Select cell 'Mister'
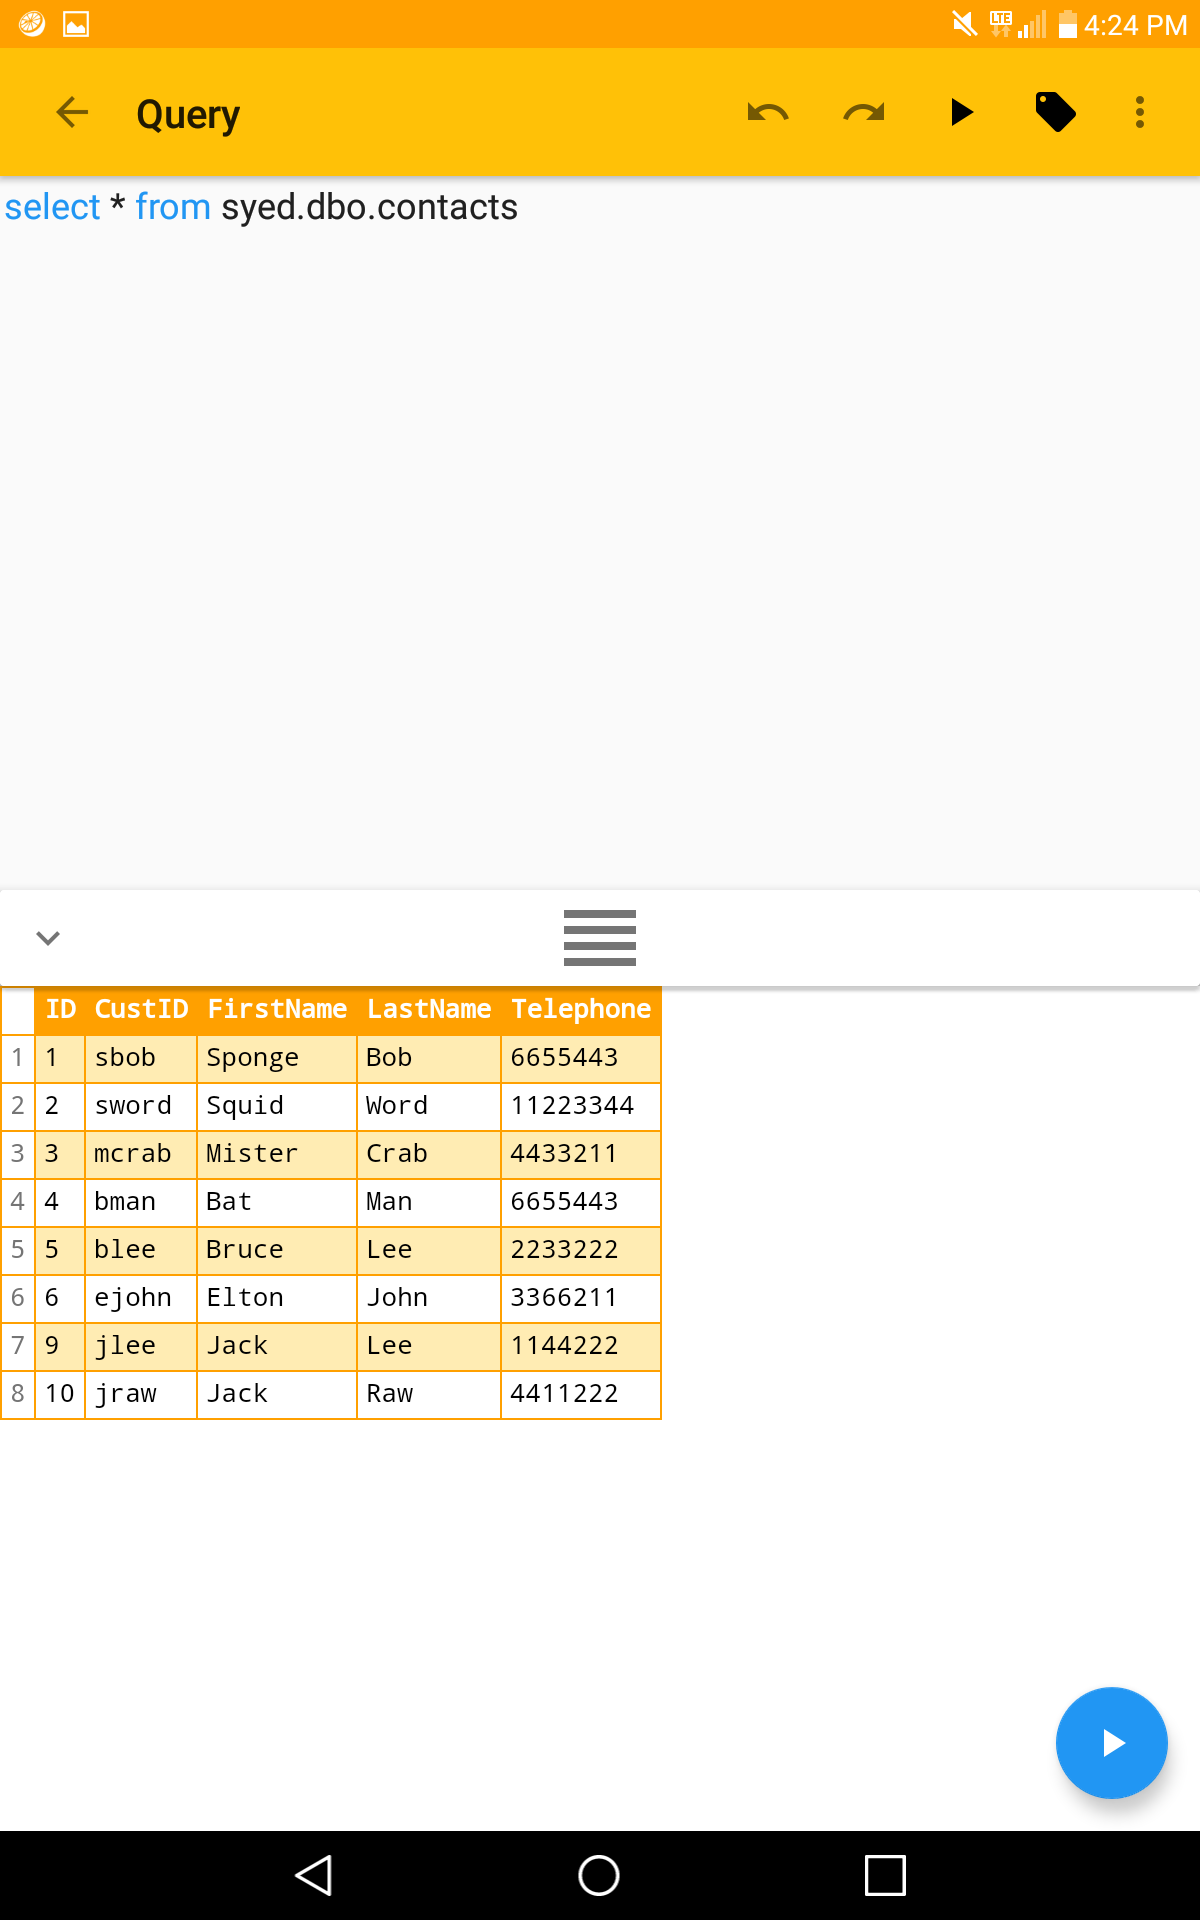1200x1920 pixels. click(277, 1154)
